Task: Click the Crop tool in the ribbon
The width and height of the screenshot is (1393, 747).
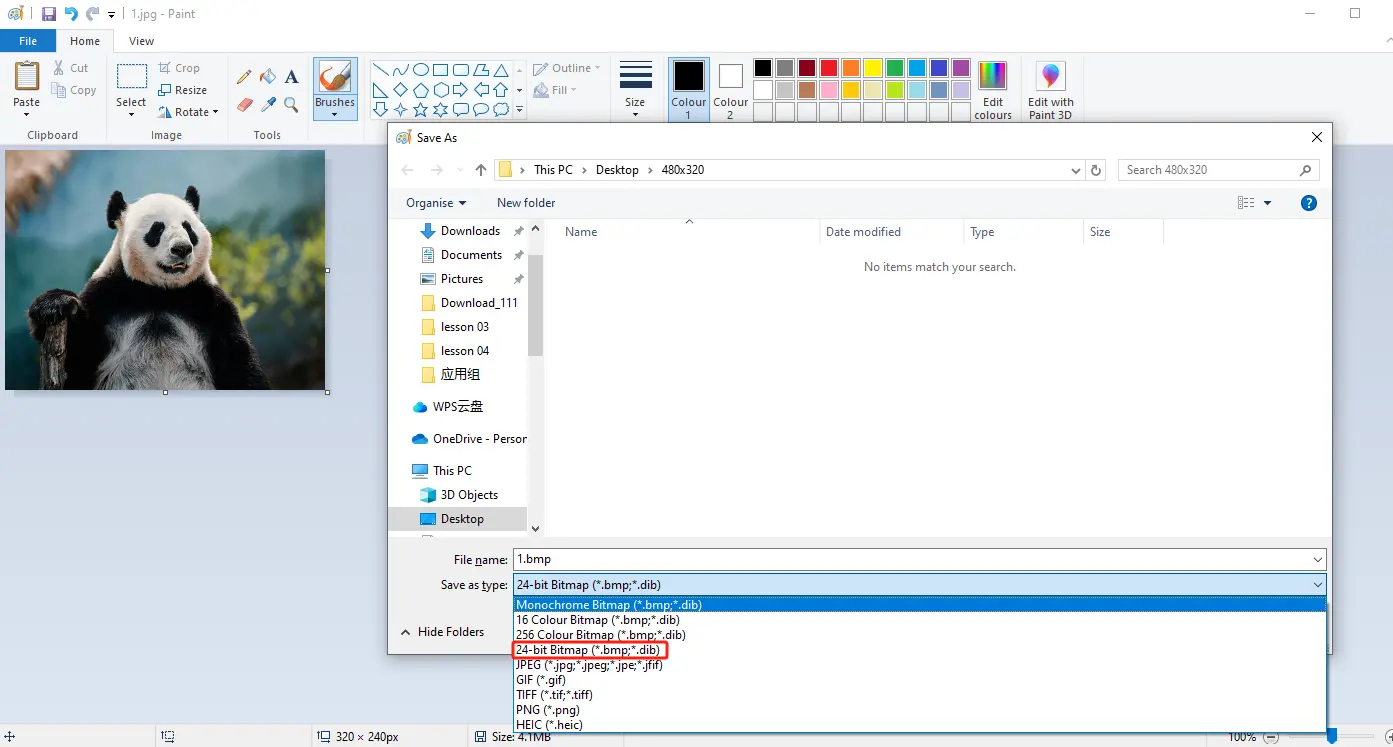Action: pos(180,68)
